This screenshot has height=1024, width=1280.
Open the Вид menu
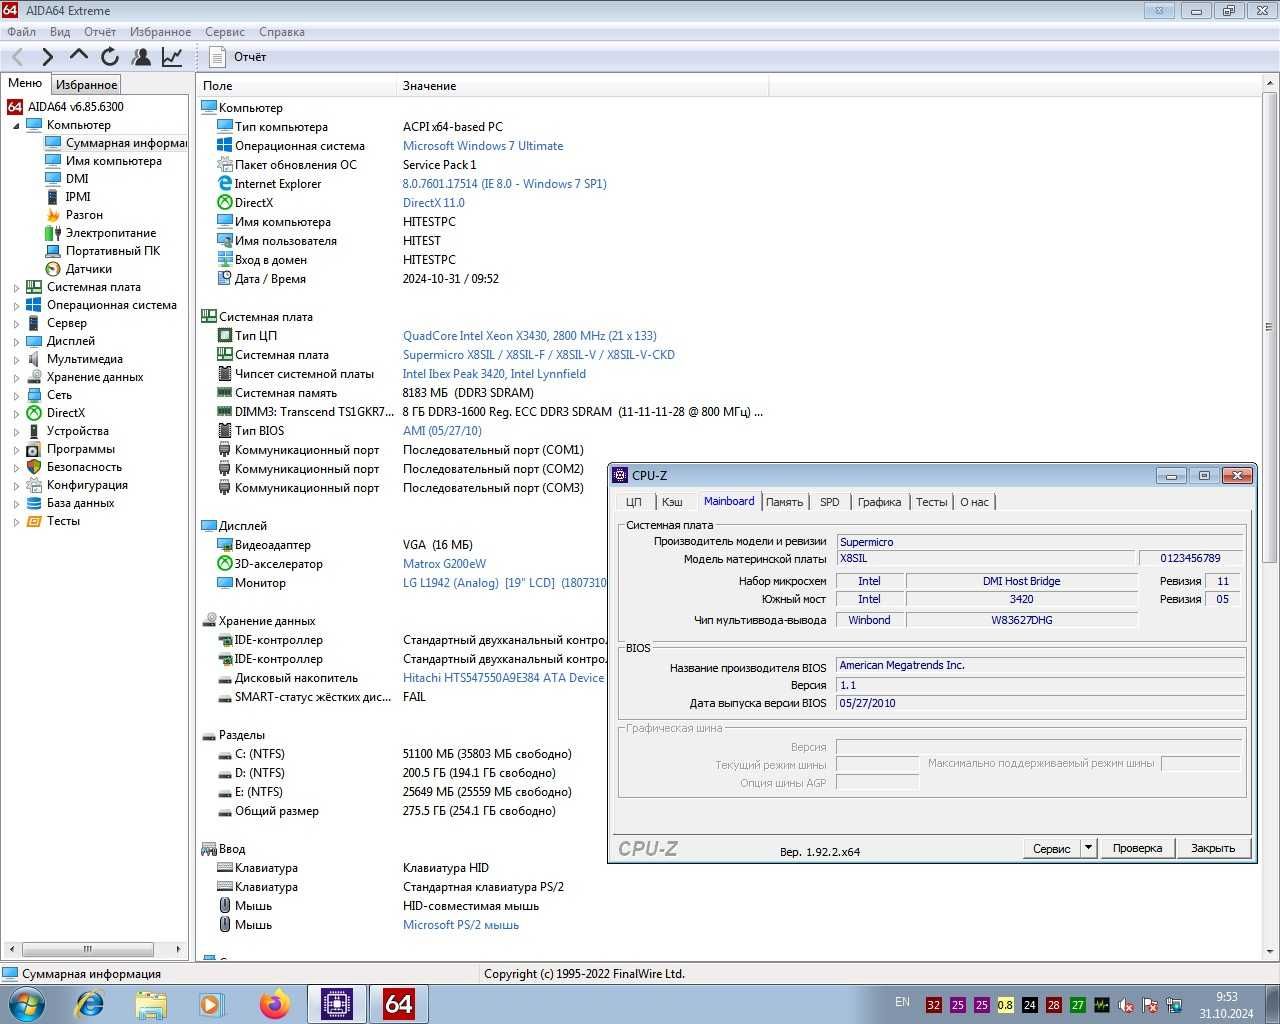click(60, 32)
